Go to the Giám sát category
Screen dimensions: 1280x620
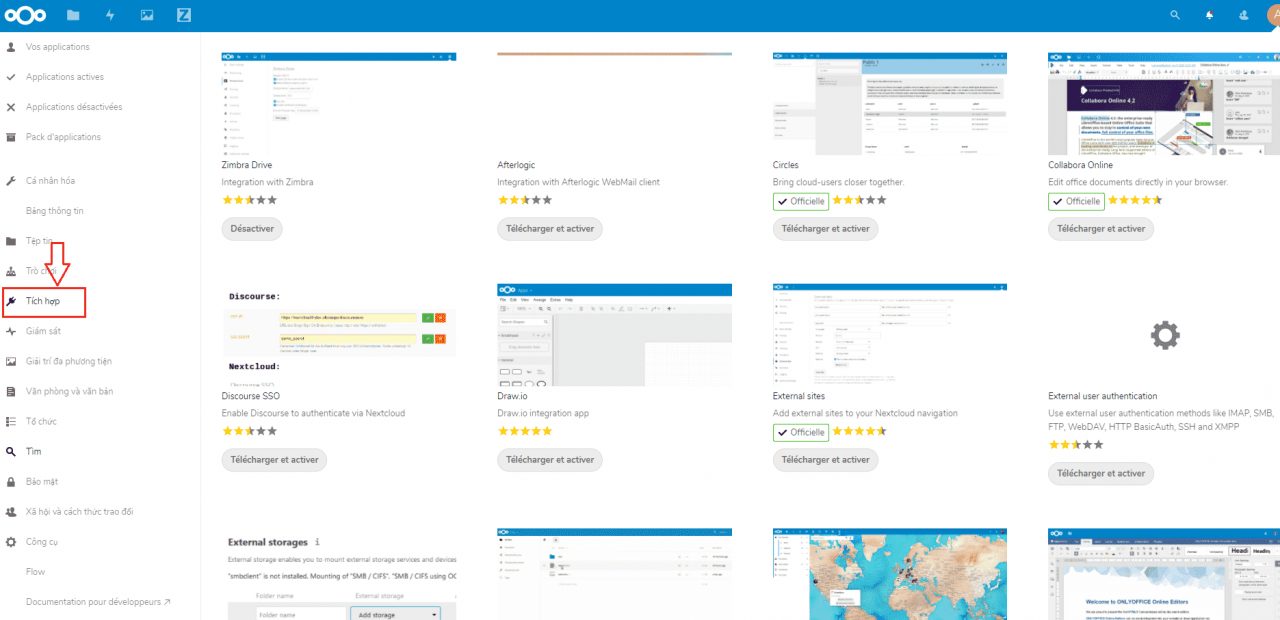(x=43, y=331)
